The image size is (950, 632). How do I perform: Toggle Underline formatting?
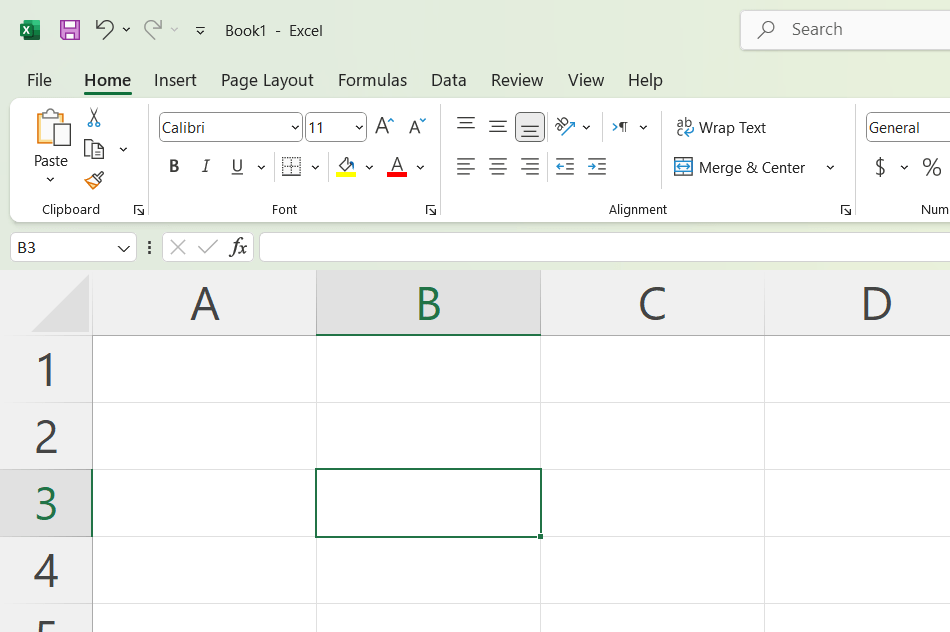[x=237, y=166]
